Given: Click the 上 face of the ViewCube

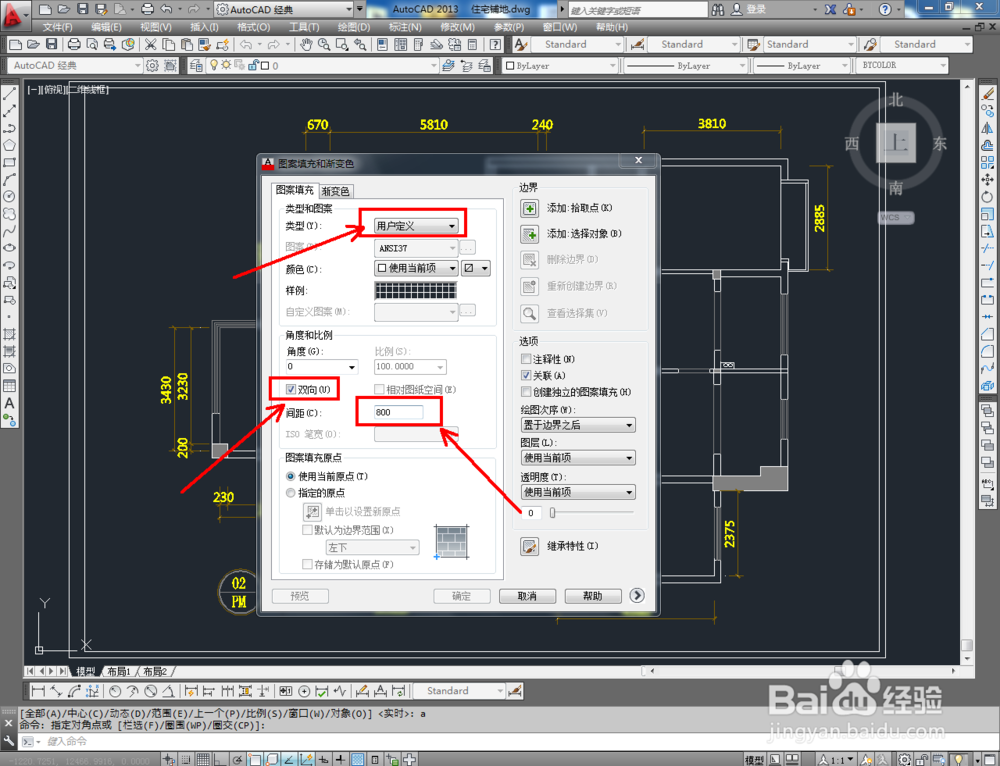Looking at the screenshot, I should tap(895, 143).
